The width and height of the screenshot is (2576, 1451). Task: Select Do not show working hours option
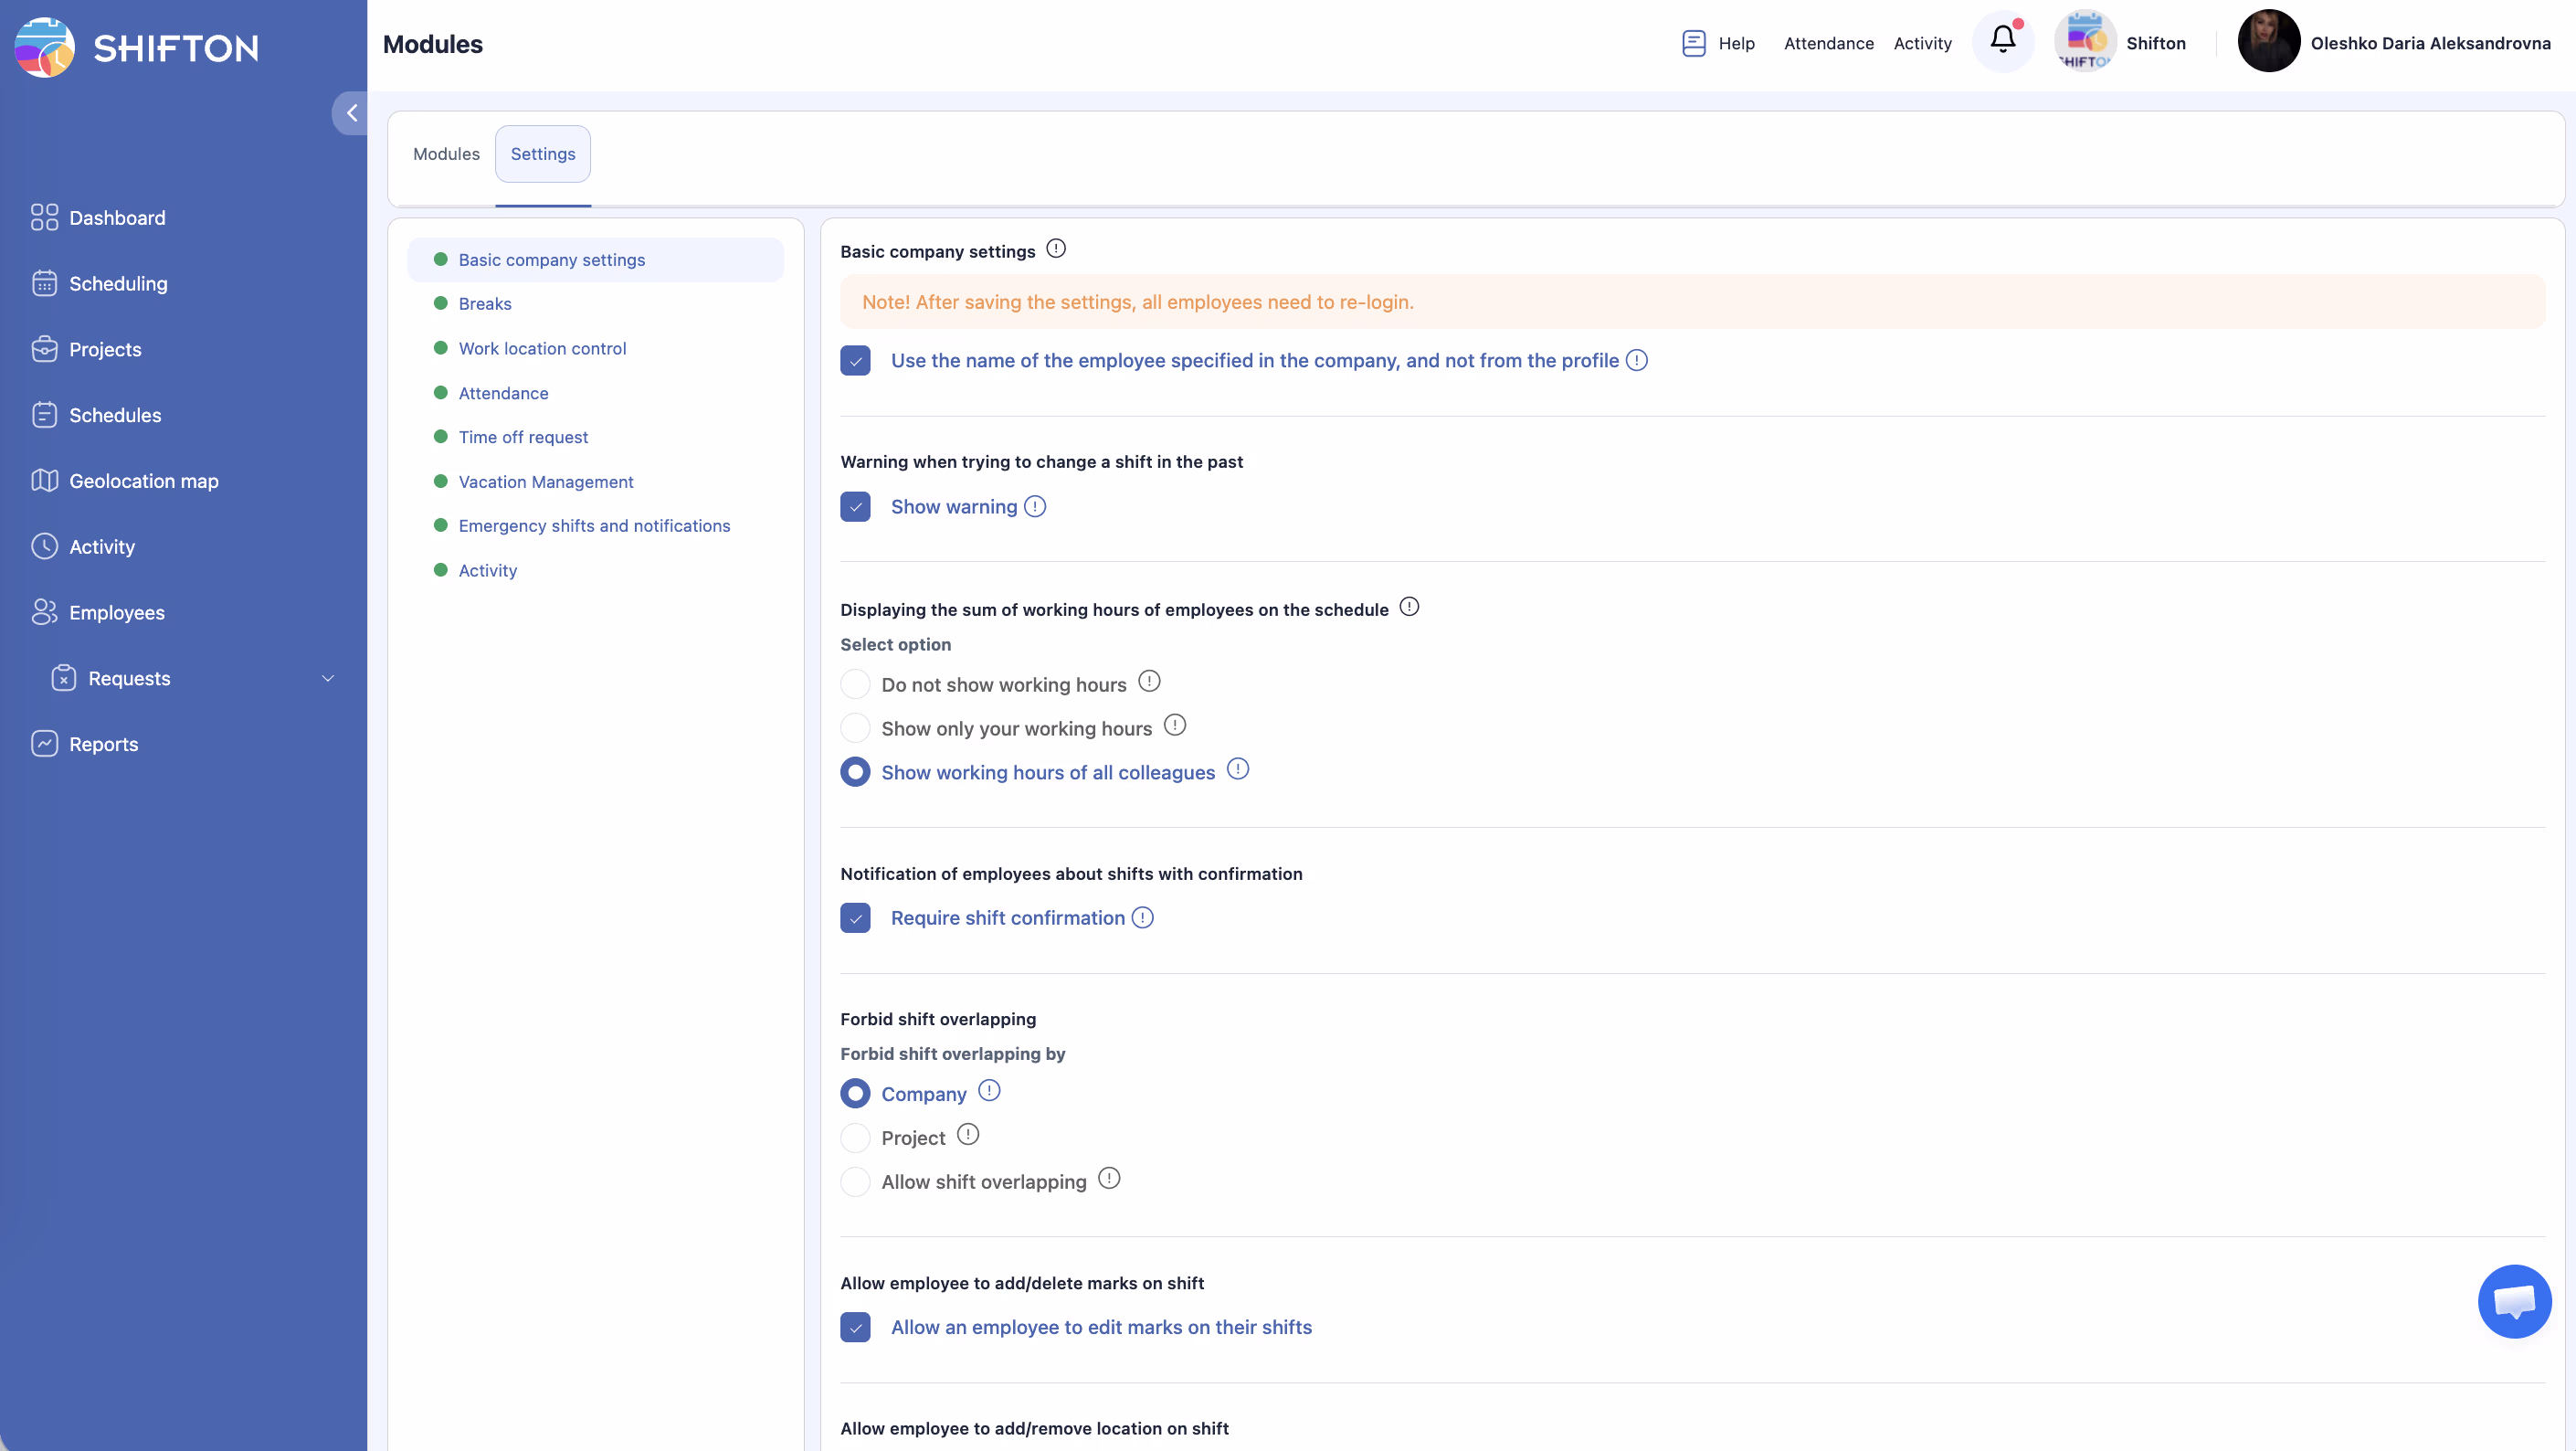pos(855,684)
